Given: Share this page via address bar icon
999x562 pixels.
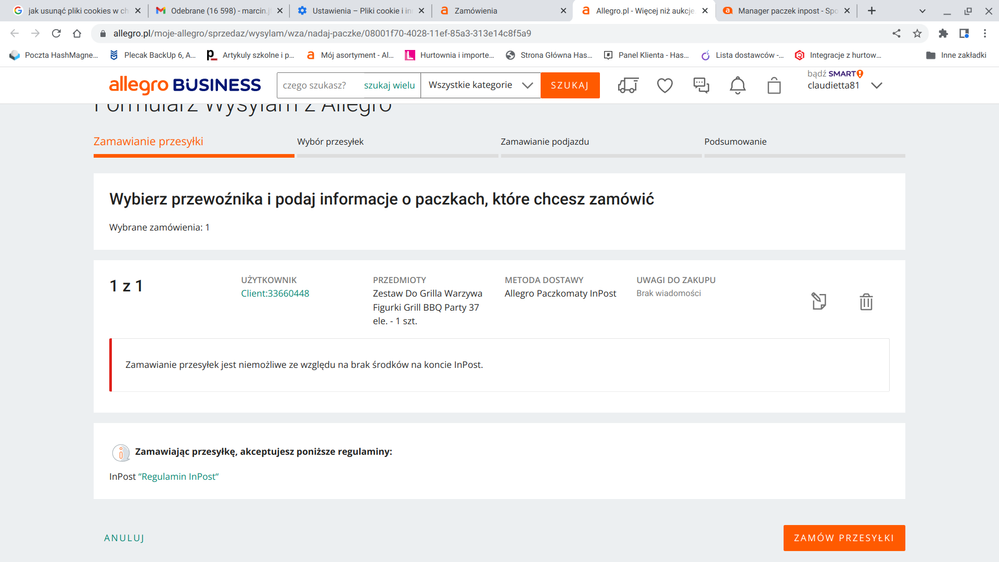Looking at the screenshot, I should [896, 33].
